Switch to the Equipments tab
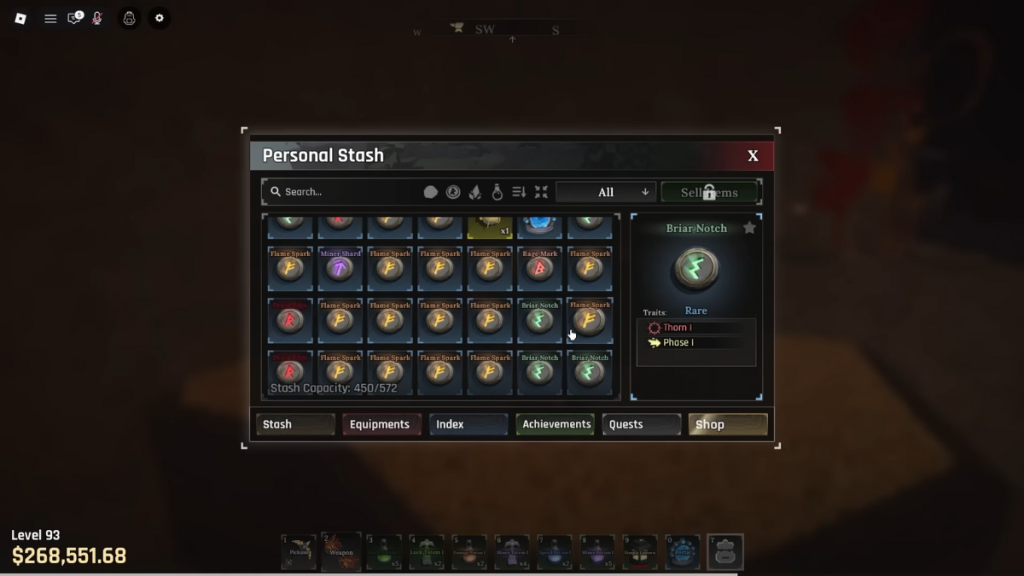Image resolution: width=1024 pixels, height=576 pixels. coord(381,424)
